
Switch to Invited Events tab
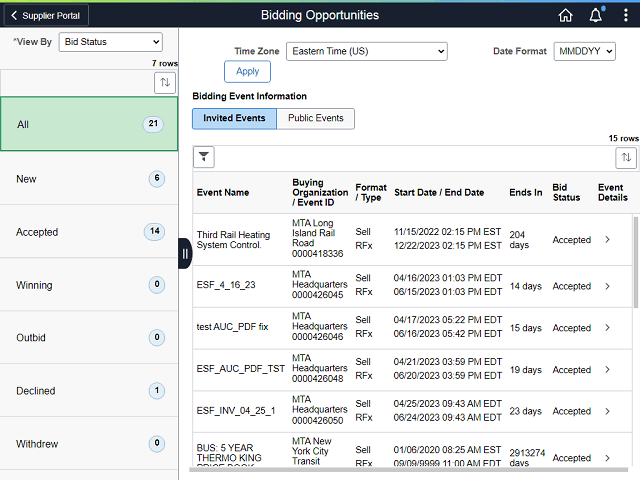click(234, 118)
